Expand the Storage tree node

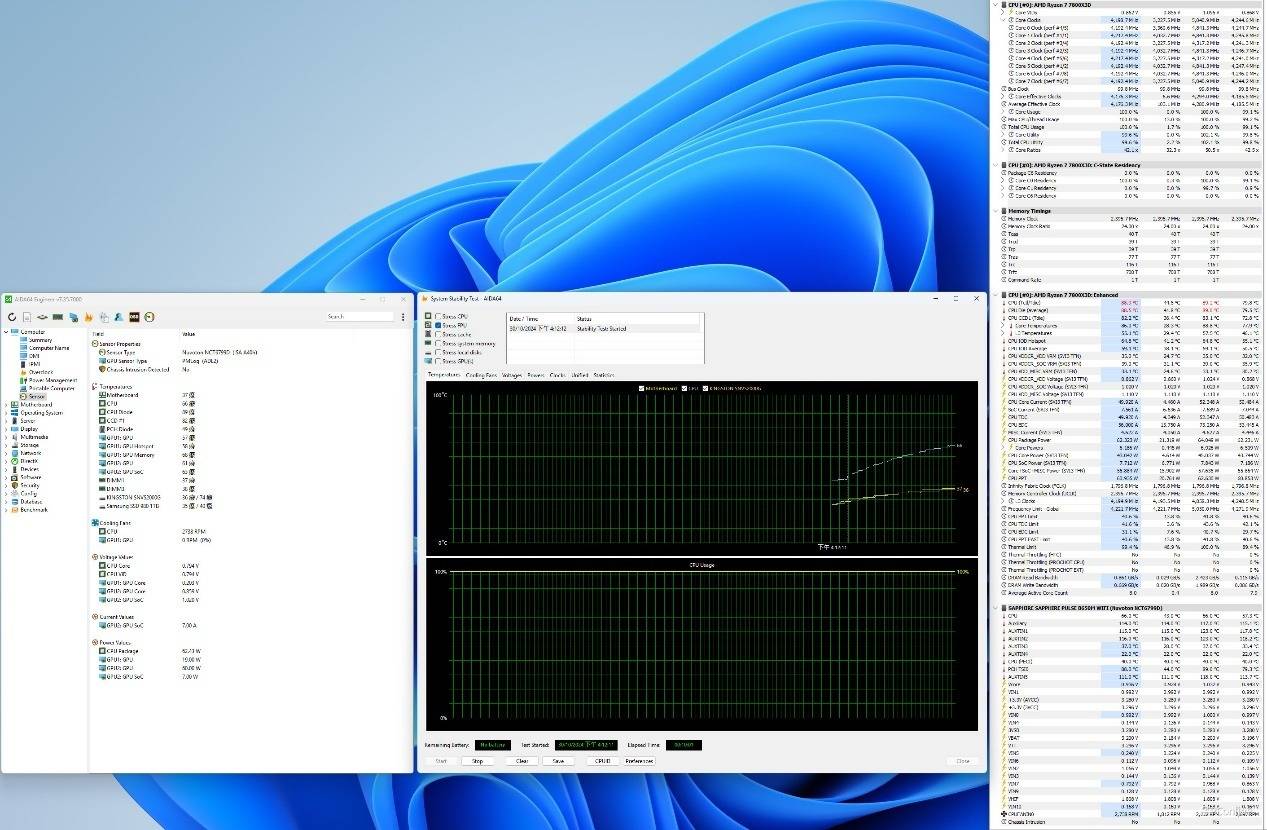click(x=6, y=445)
